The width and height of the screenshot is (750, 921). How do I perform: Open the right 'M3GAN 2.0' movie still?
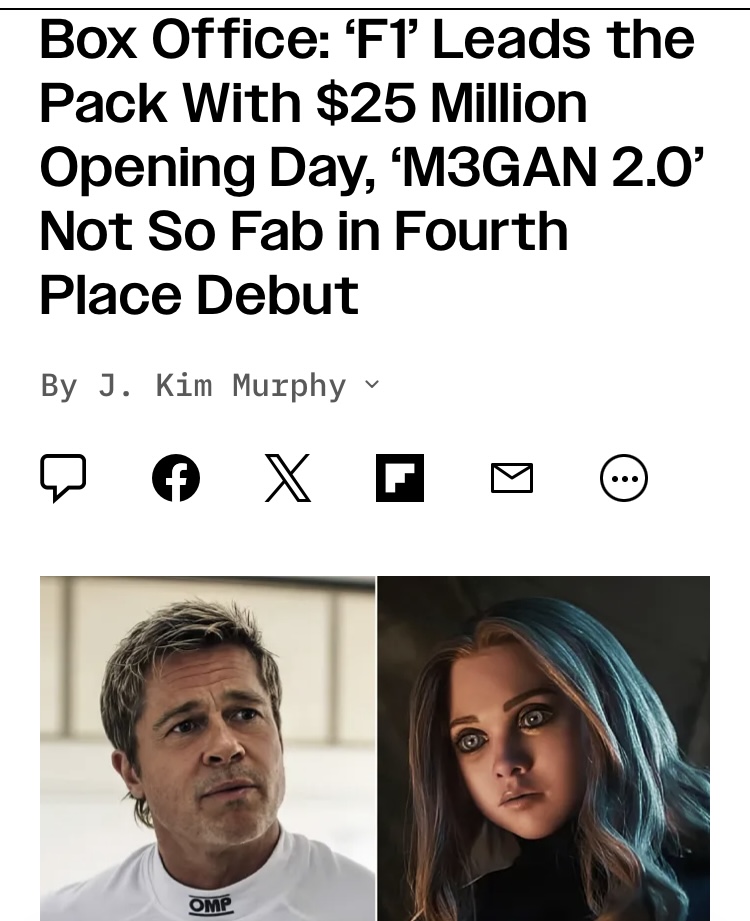543,748
